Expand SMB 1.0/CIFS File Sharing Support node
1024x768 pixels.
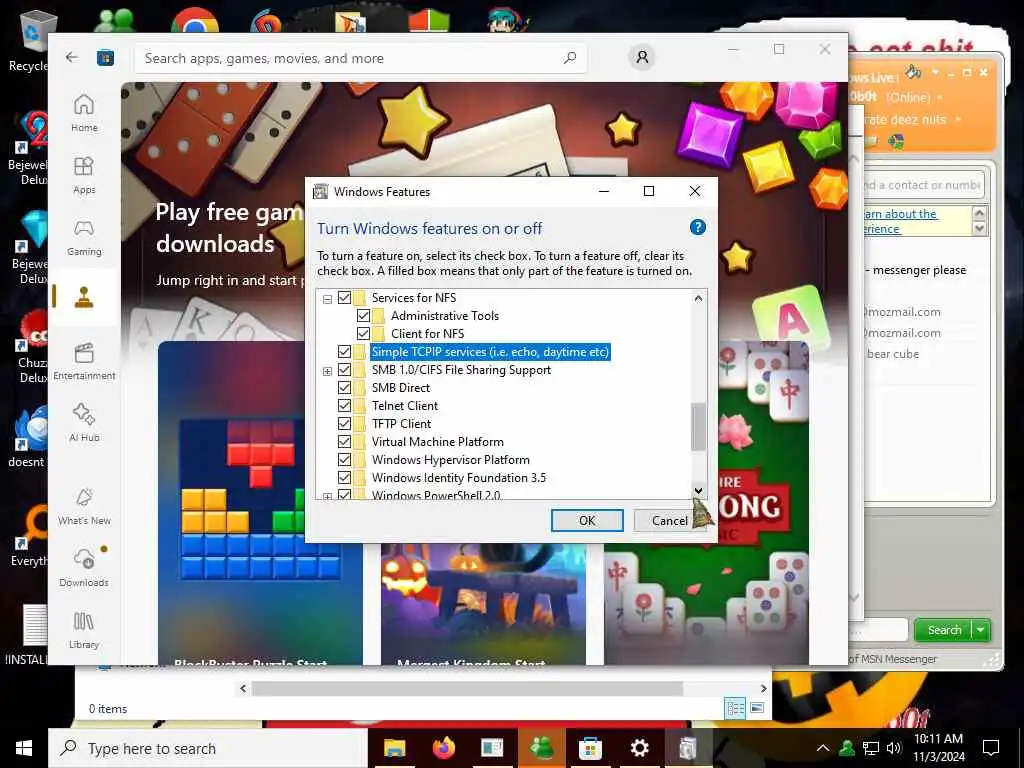(327, 372)
